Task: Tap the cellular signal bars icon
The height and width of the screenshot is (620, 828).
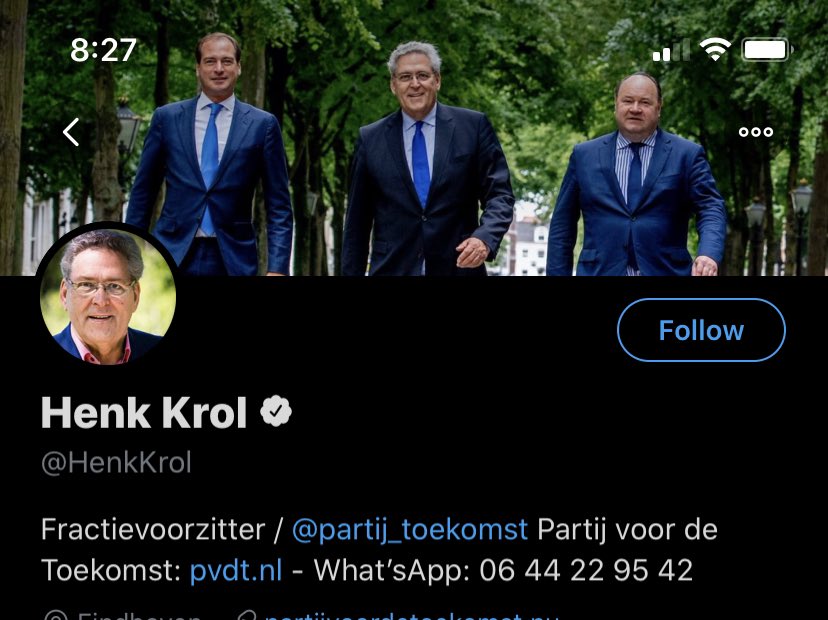Action: click(x=671, y=50)
